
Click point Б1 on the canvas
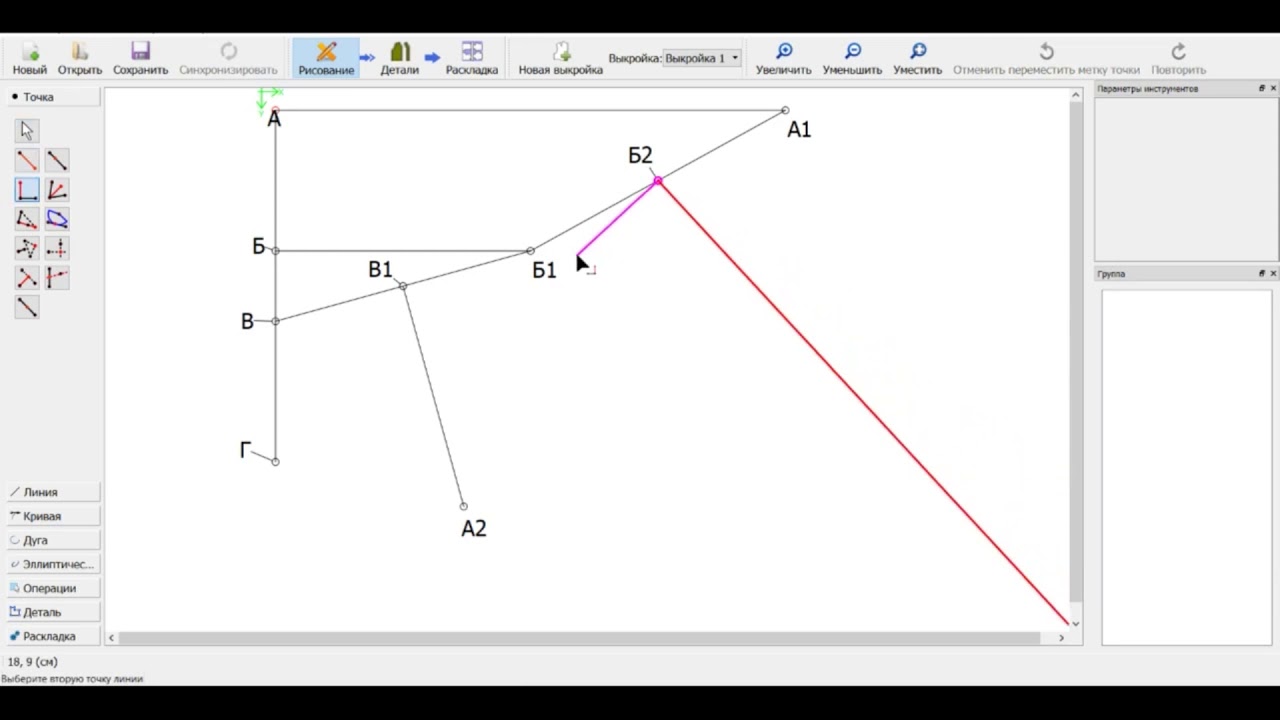(530, 250)
